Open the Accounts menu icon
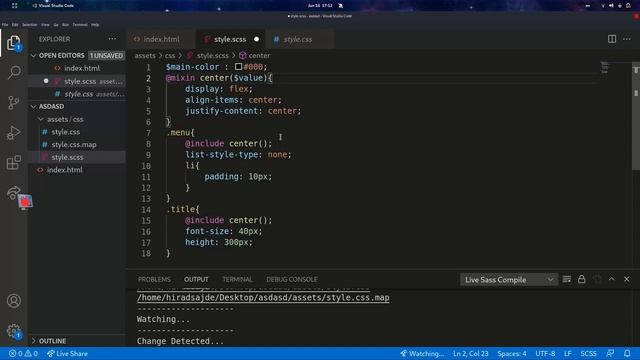Viewport: 640px width, 360px height. click(x=13, y=301)
